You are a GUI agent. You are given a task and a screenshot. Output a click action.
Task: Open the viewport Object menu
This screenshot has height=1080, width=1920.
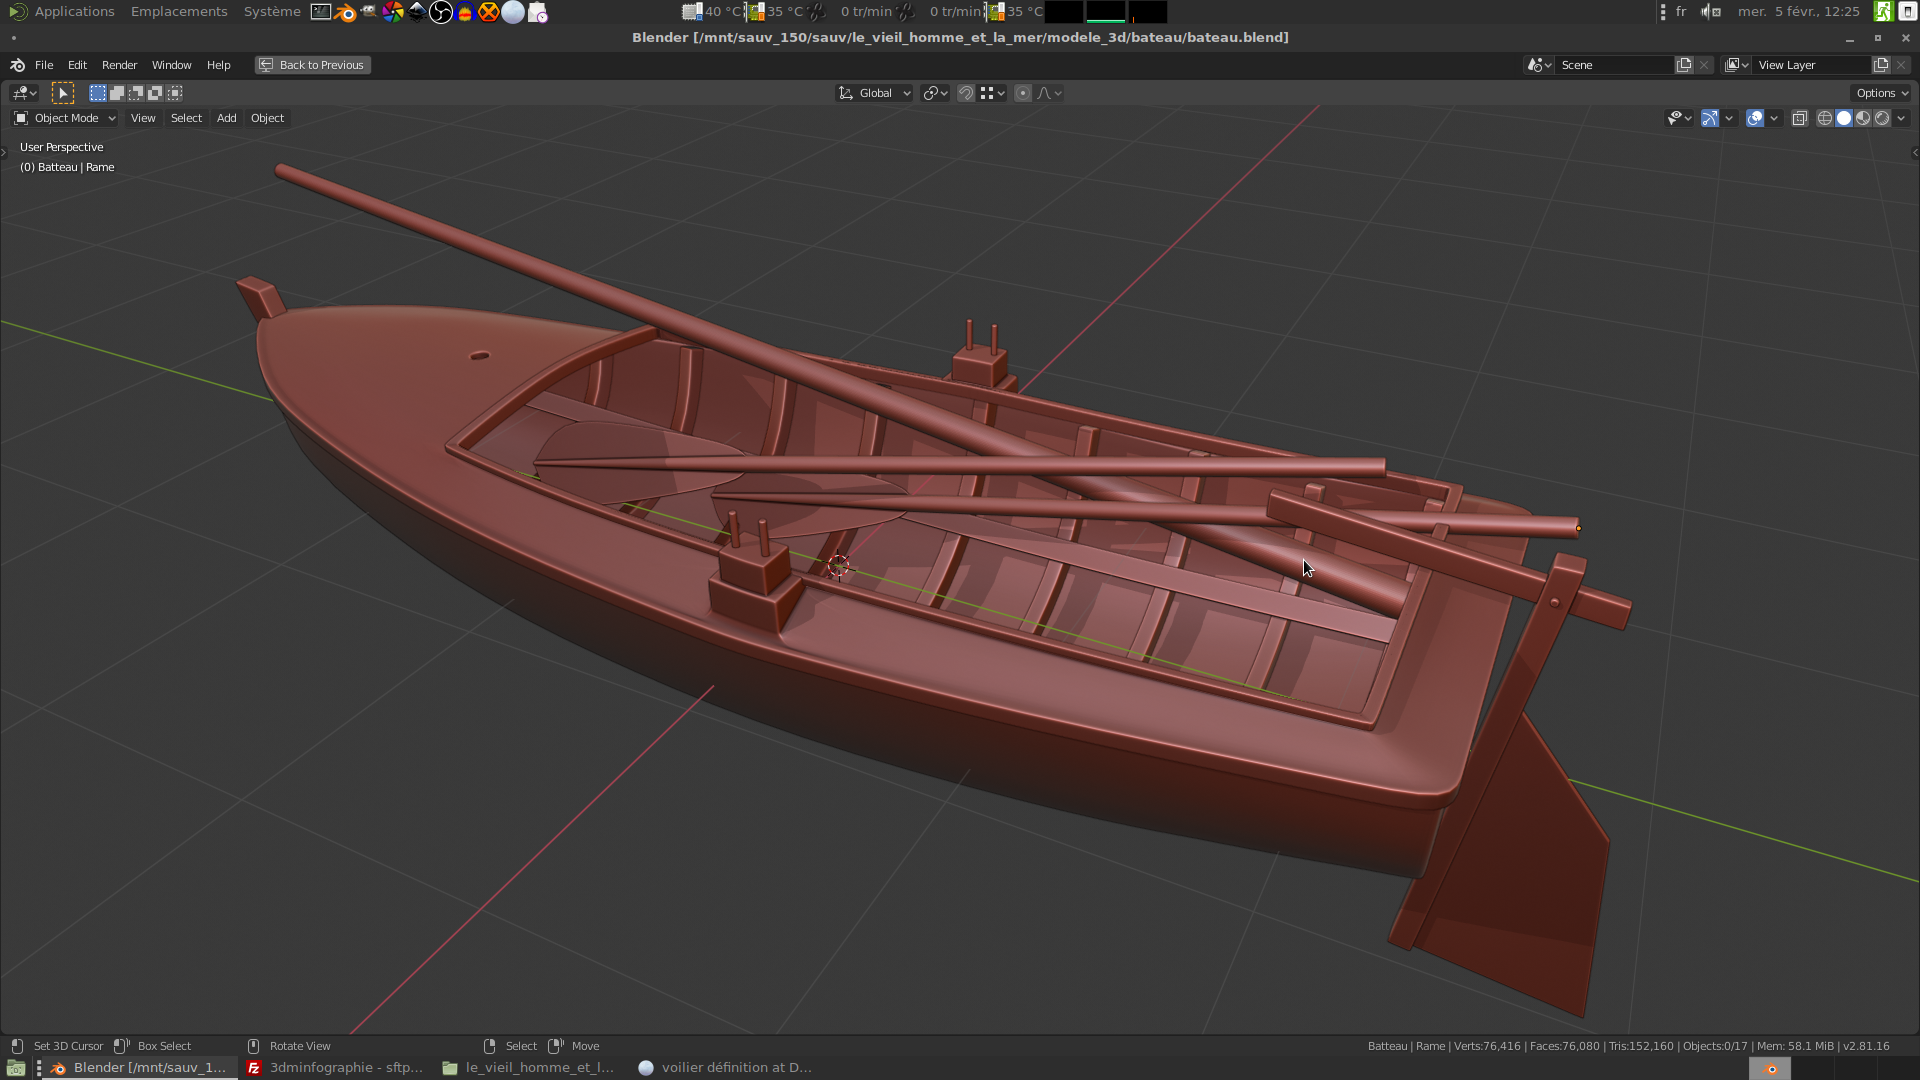click(267, 118)
